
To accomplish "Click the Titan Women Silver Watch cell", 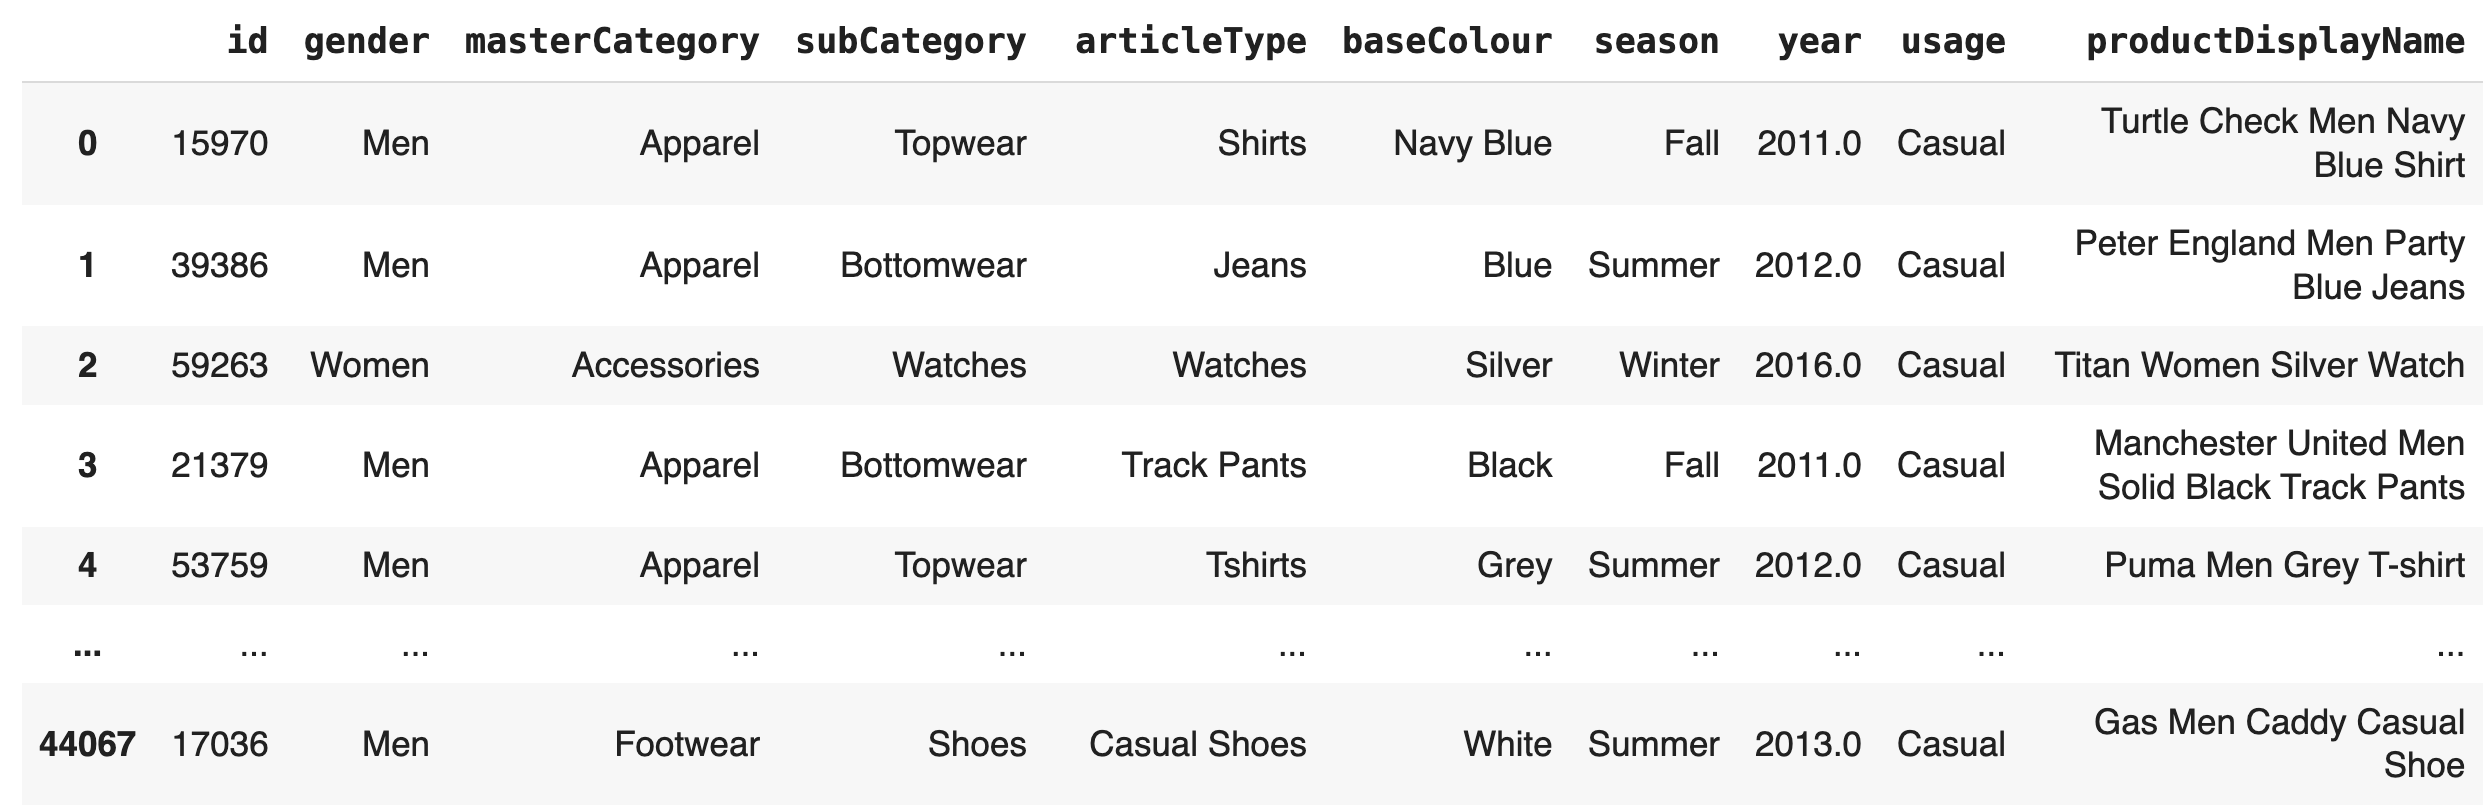I will [x=2259, y=365].
